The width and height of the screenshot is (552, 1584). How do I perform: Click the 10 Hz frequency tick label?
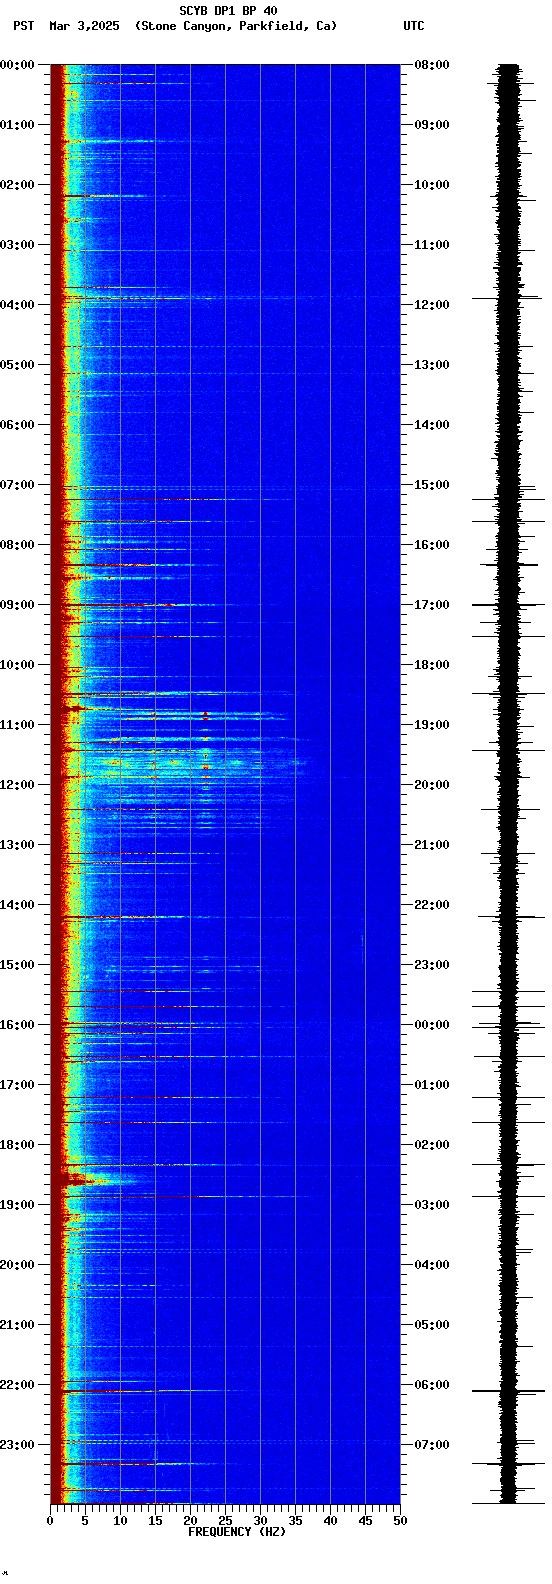pos(120,1521)
